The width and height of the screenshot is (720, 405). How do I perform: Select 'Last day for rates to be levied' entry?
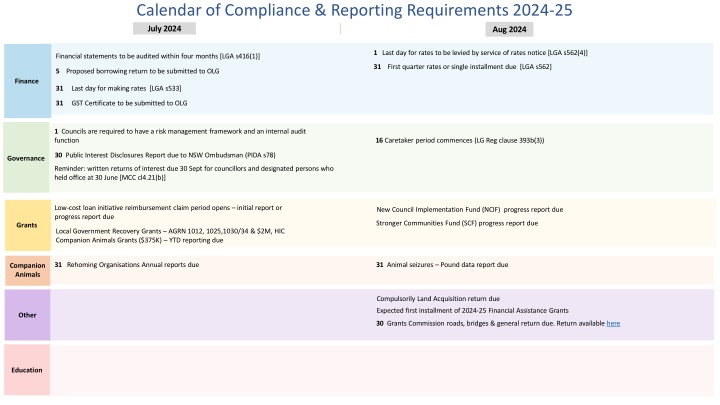coord(481,53)
